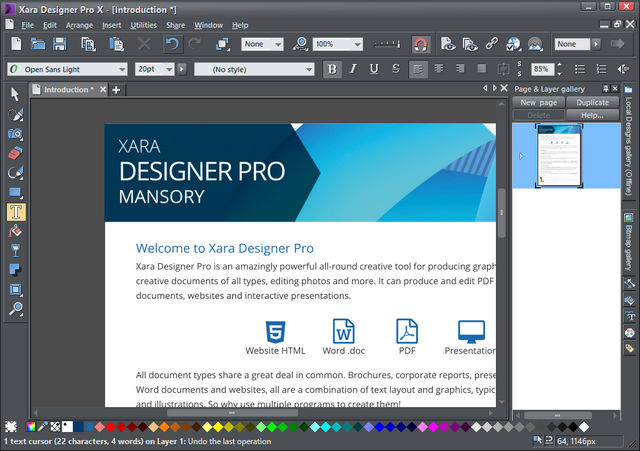The image size is (640, 451).
Task: Toggle Bold text formatting
Action: [x=332, y=69]
